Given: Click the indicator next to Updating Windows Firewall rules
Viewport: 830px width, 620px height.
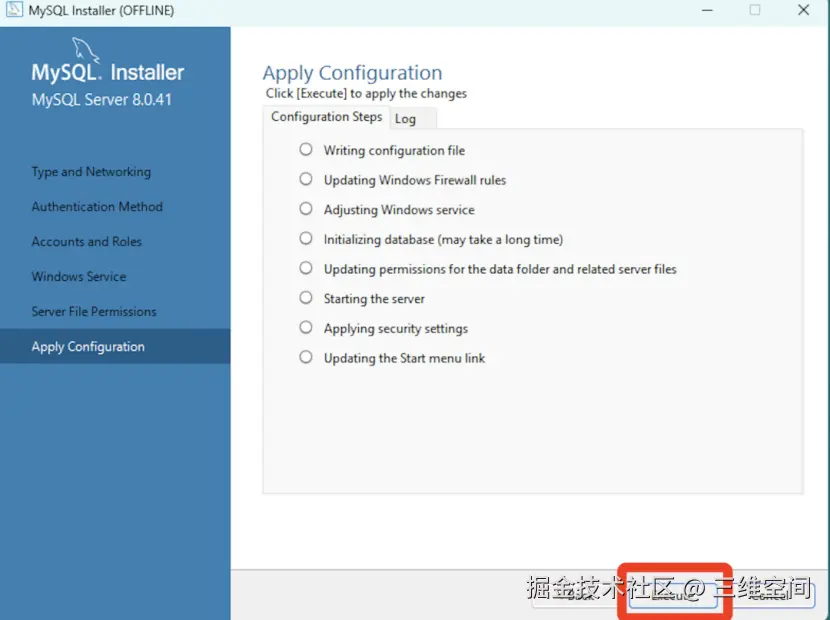Looking at the screenshot, I should 305,180.
